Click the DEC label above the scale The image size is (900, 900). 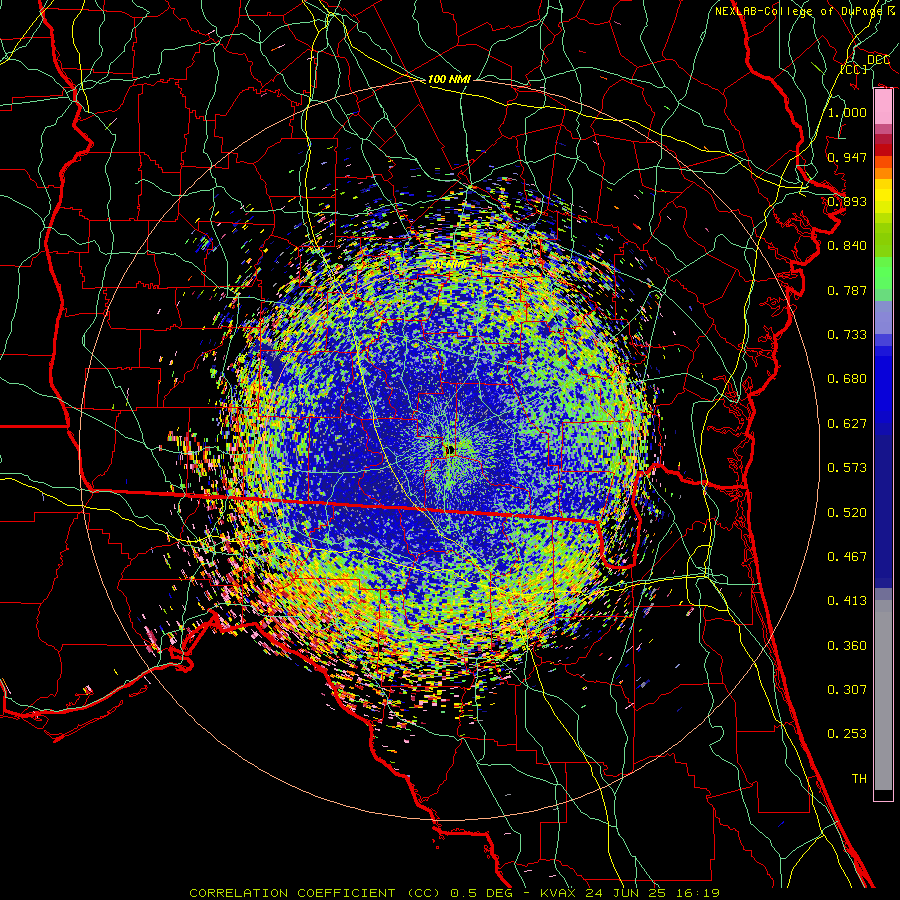click(x=878, y=60)
